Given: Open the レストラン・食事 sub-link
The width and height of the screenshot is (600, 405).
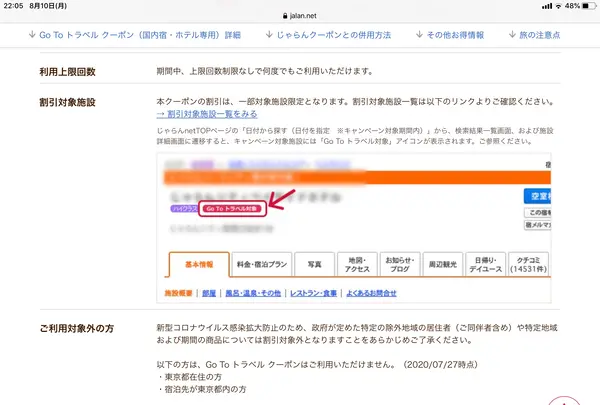Looking at the screenshot, I should tap(314, 293).
